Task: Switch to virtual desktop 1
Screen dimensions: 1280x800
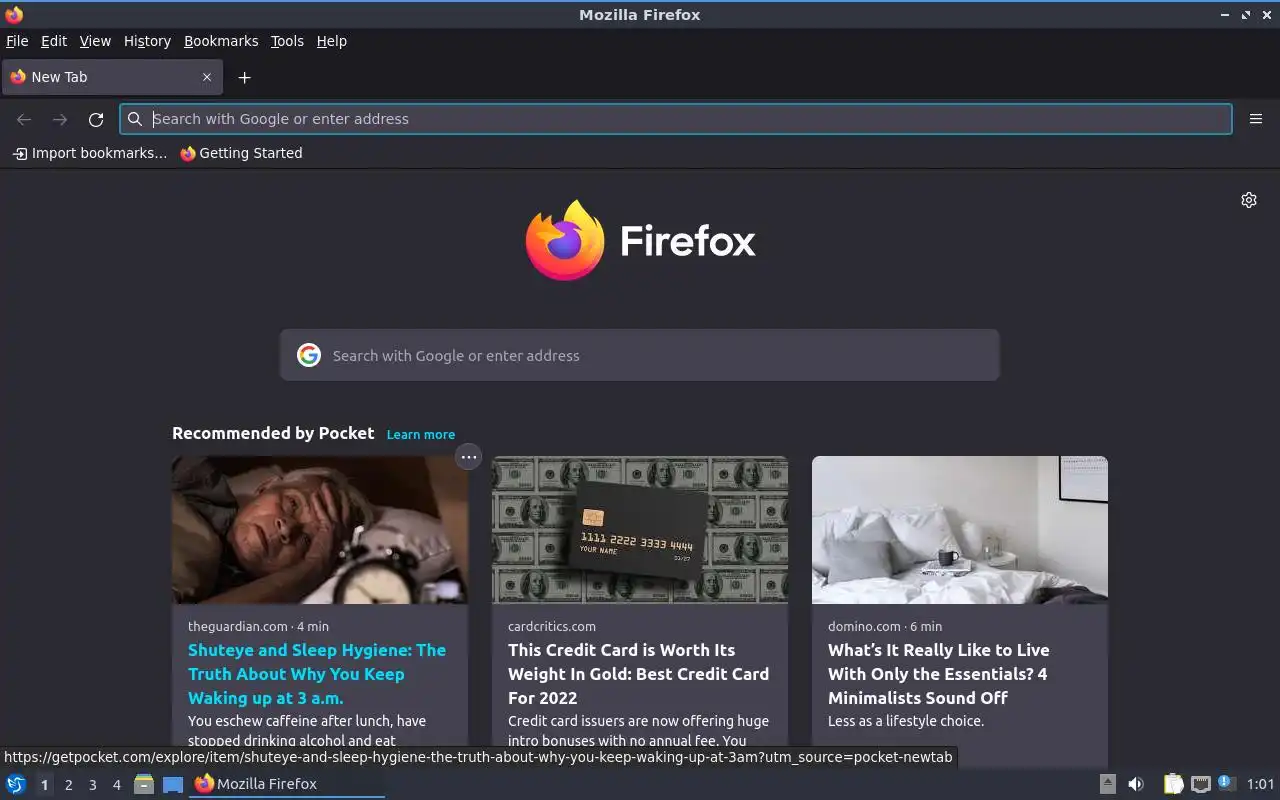Action: [44, 785]
